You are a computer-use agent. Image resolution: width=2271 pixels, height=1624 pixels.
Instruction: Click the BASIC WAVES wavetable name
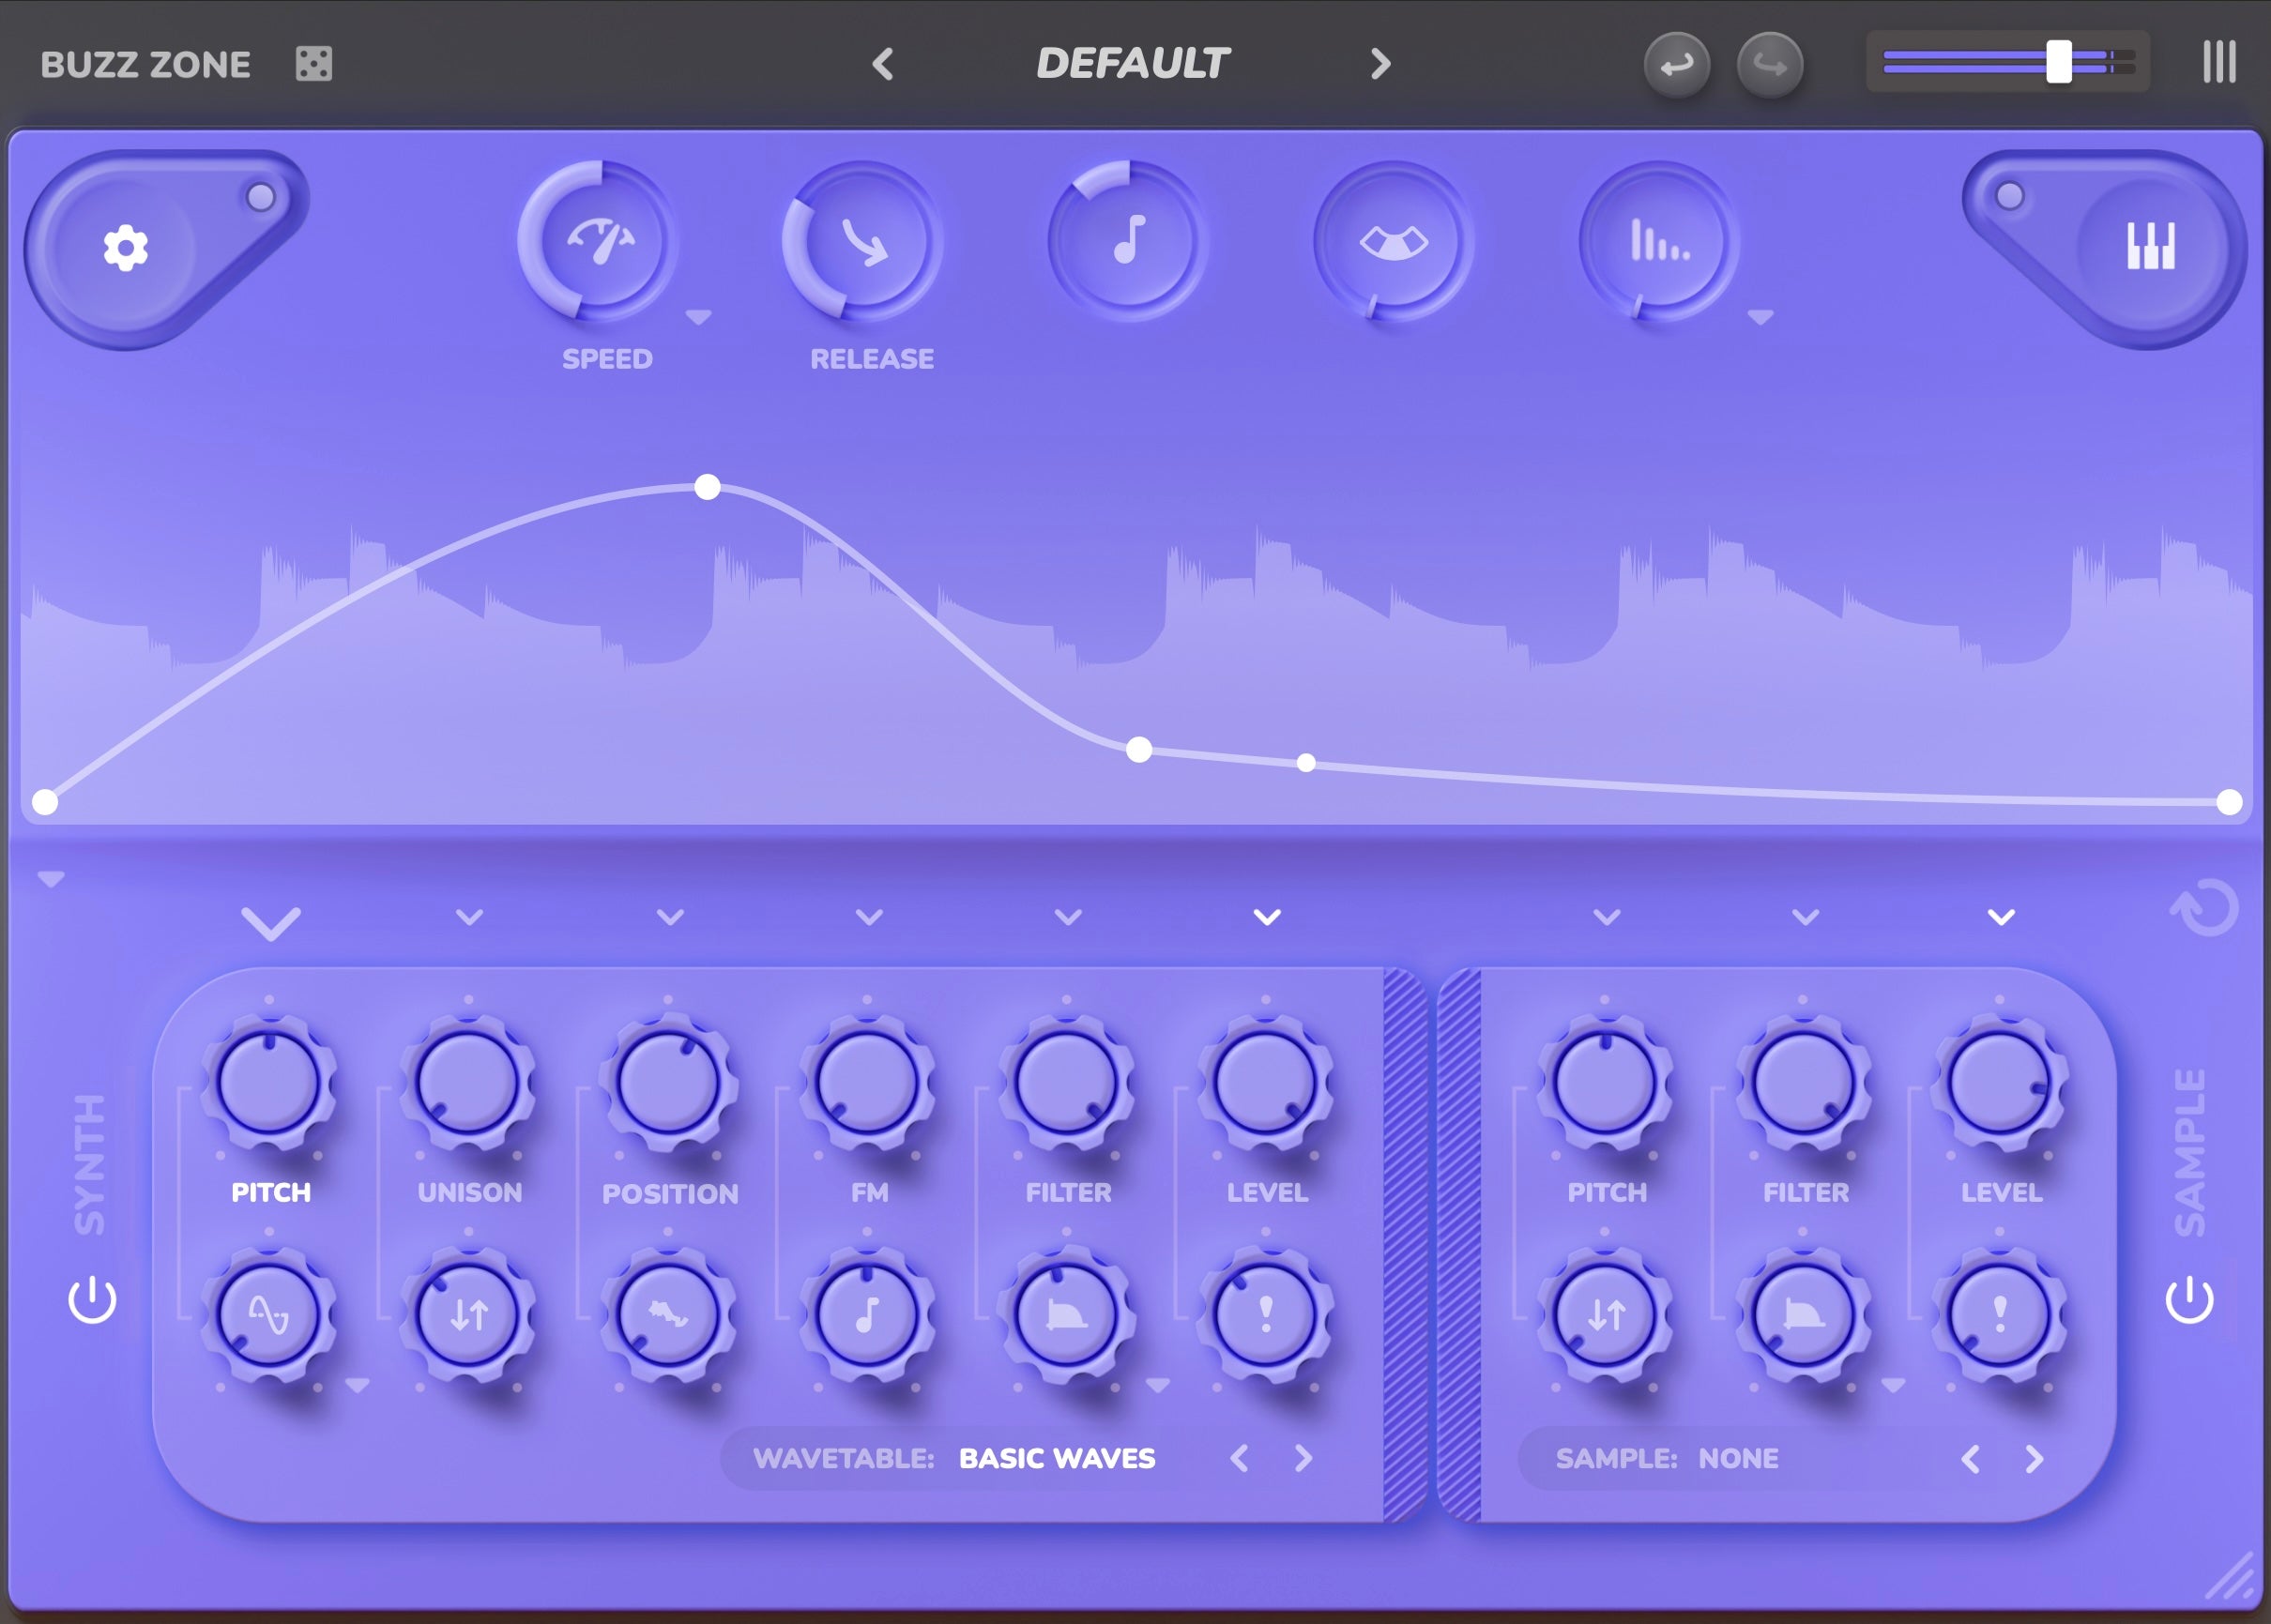pos(1056,1458)
